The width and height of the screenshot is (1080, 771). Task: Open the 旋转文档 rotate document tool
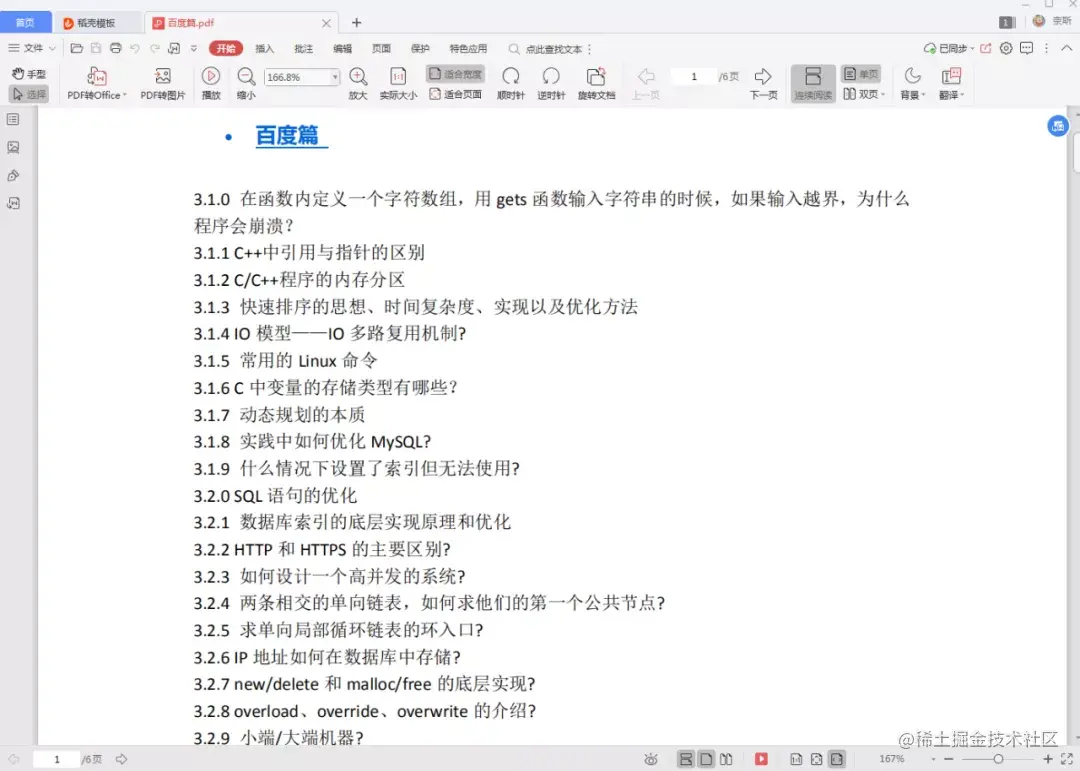[597, 80]
